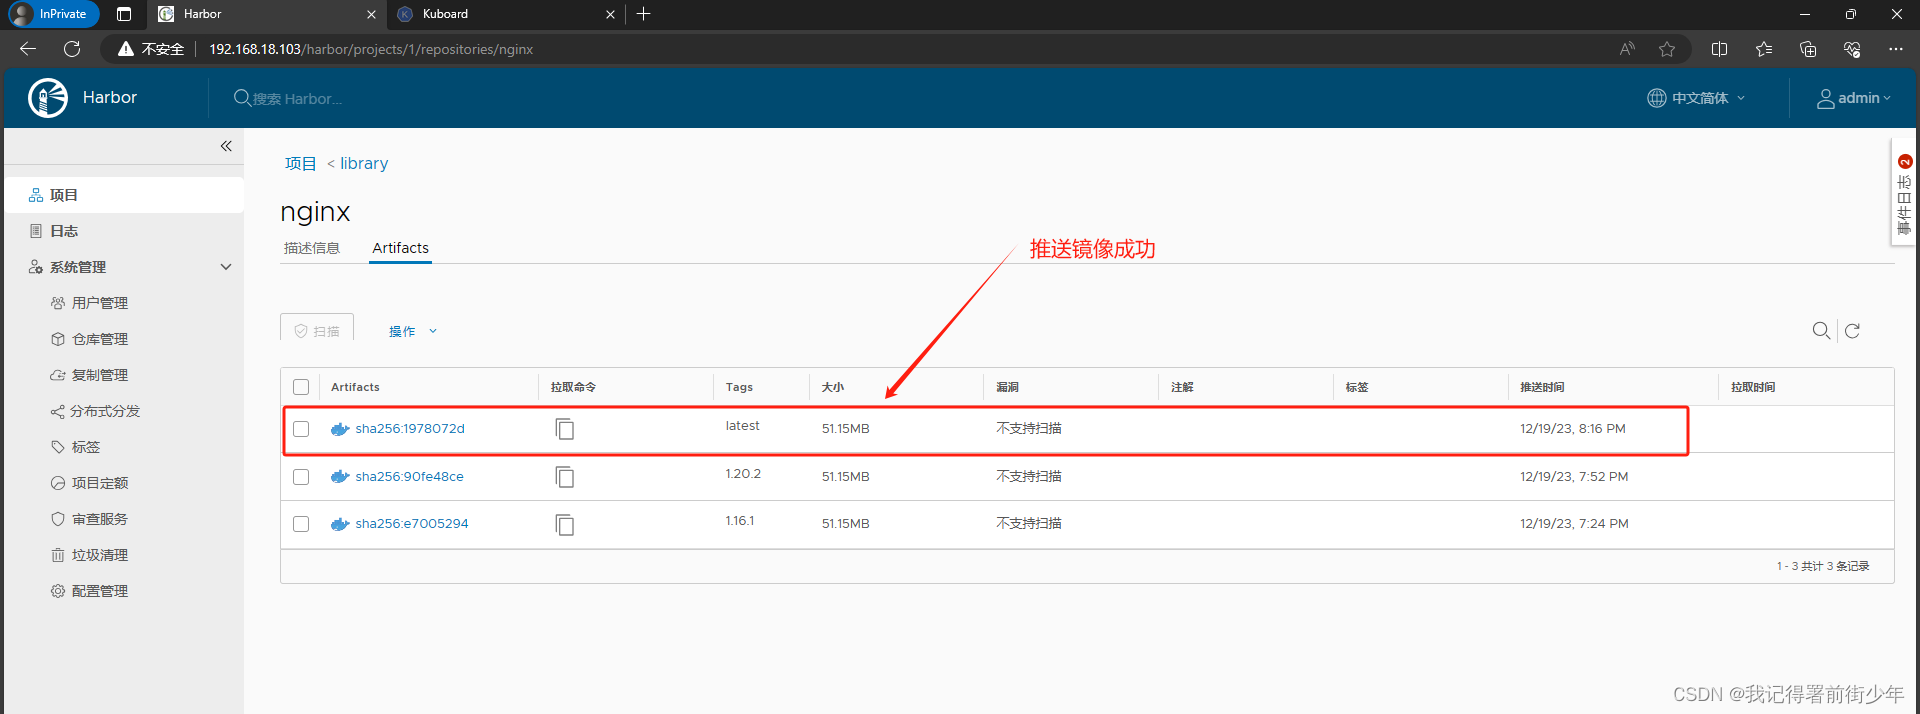Close the Kuboard browser tab
The image size is (1920, 714).
coord(610,14)
